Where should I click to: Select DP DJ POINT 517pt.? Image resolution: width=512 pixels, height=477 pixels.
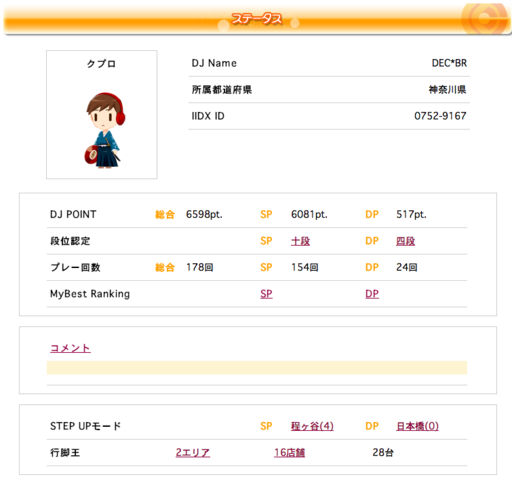pos(411,214)
